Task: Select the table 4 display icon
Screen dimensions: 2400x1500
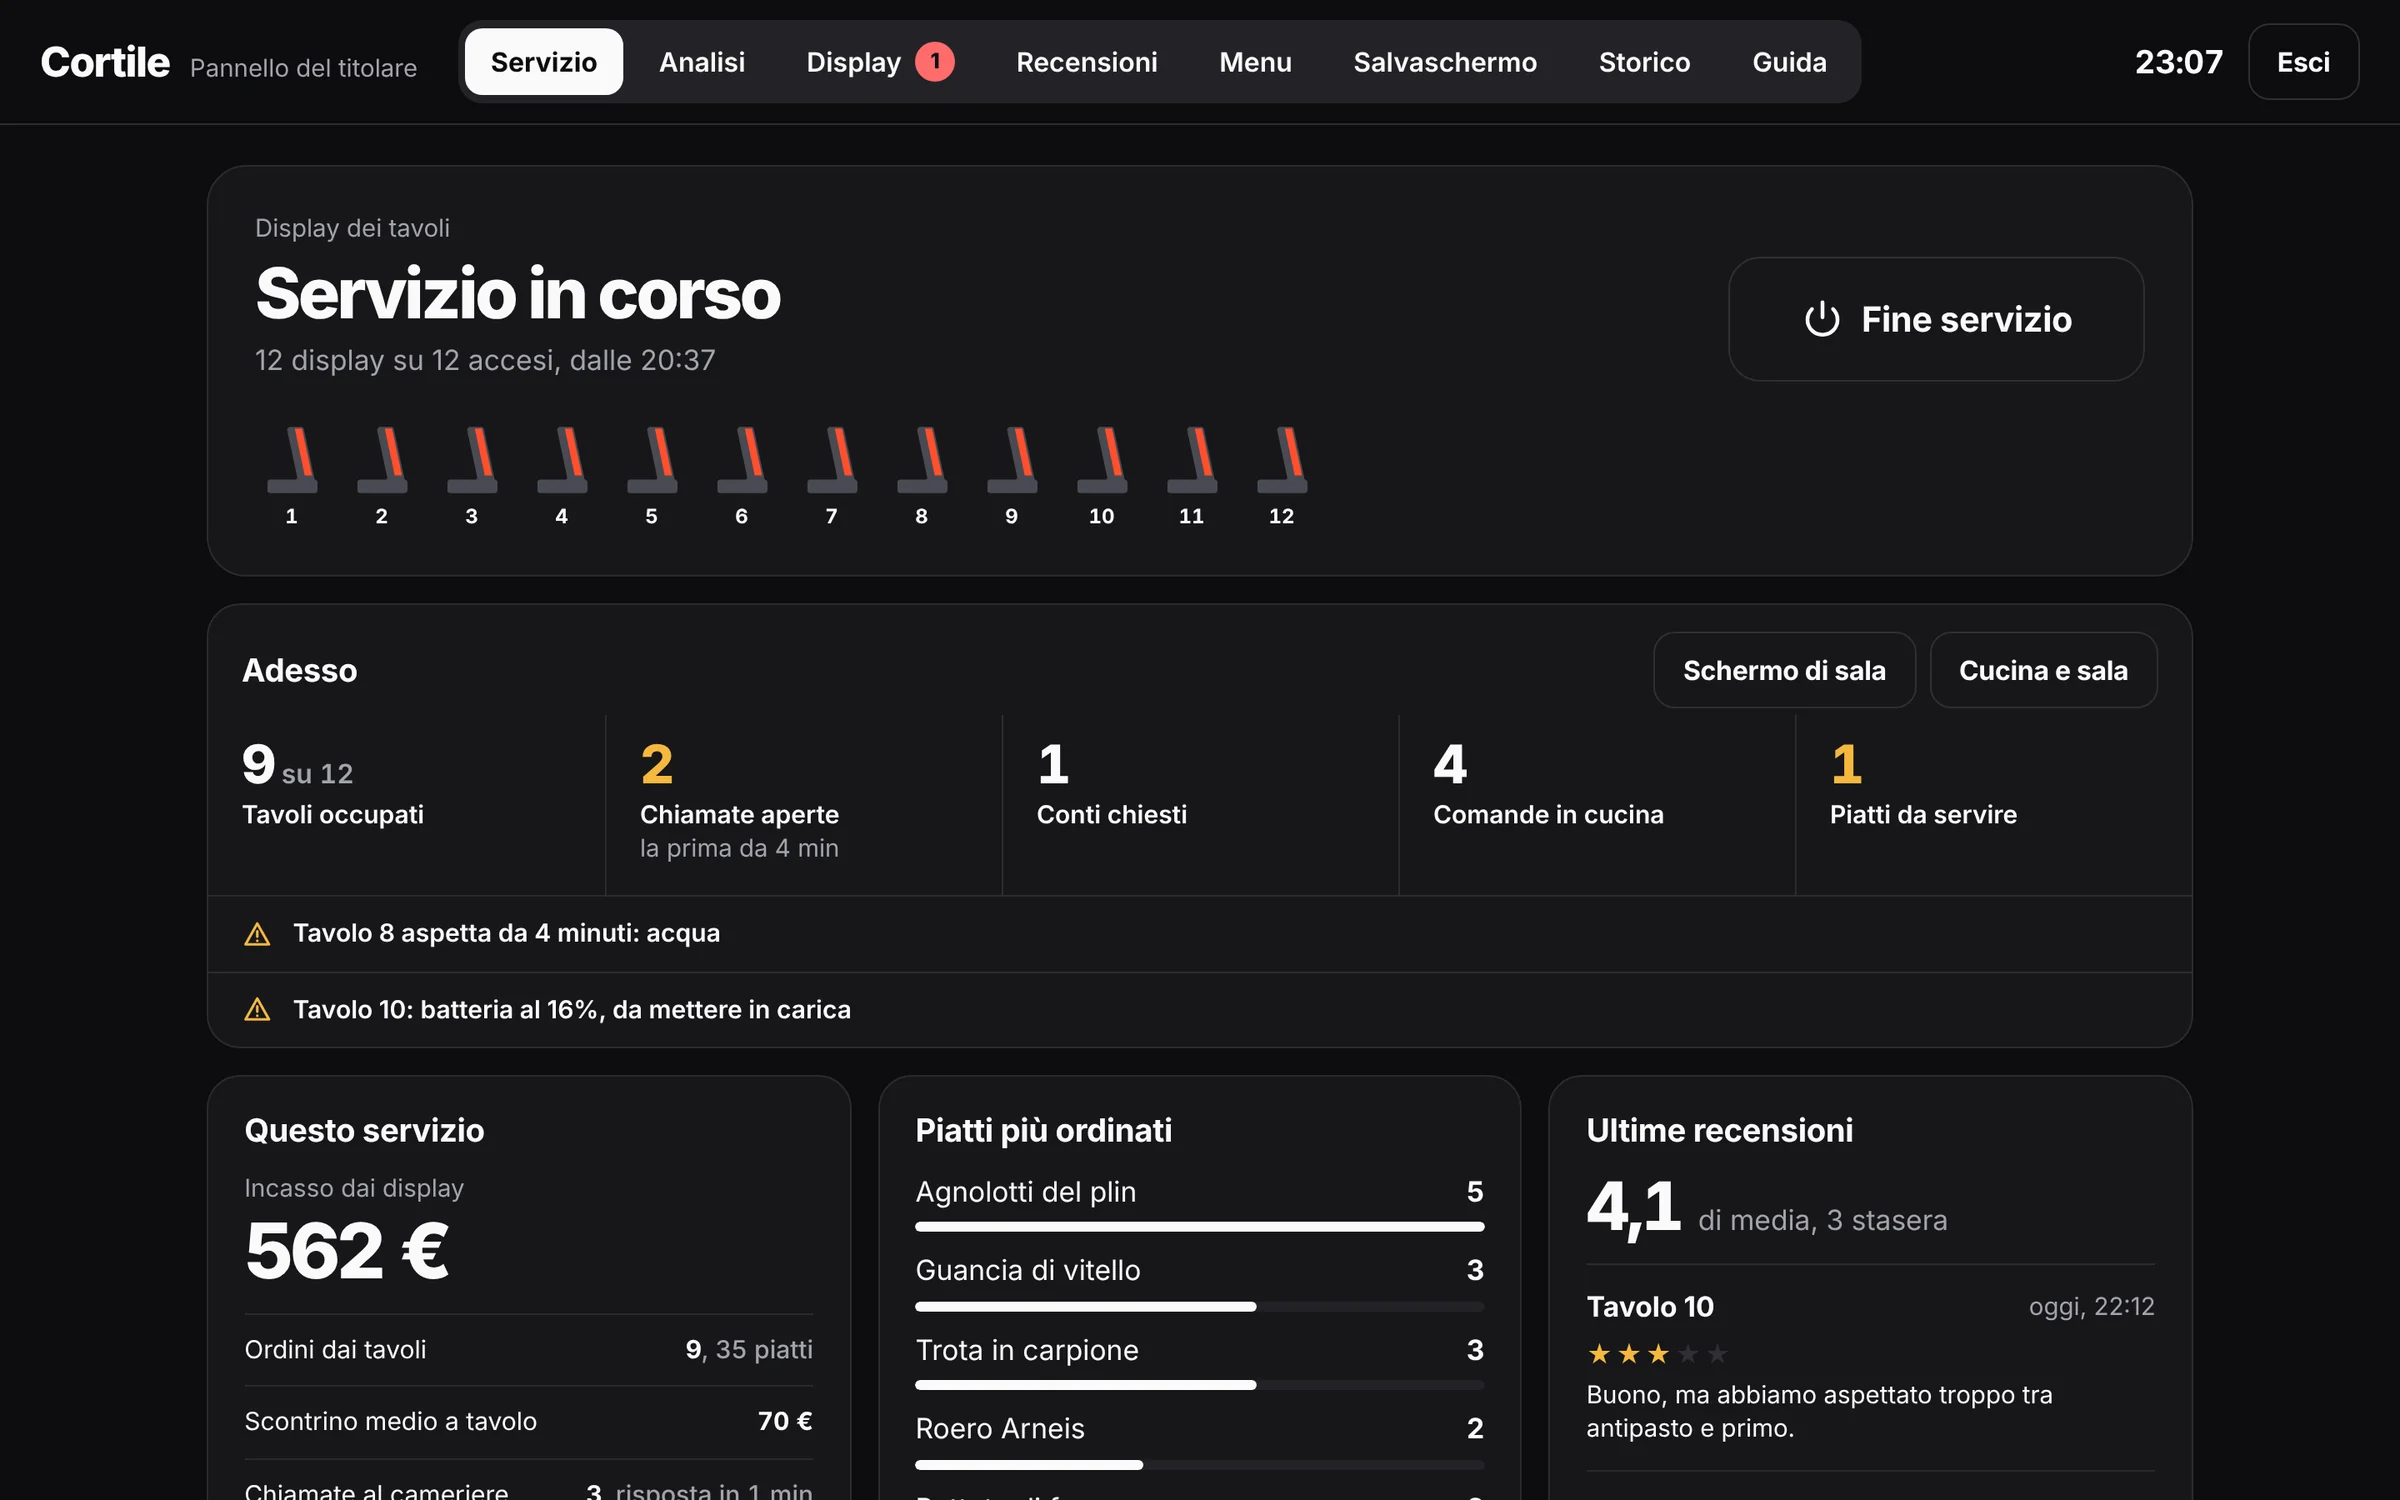Action: [x=562, y=460]
